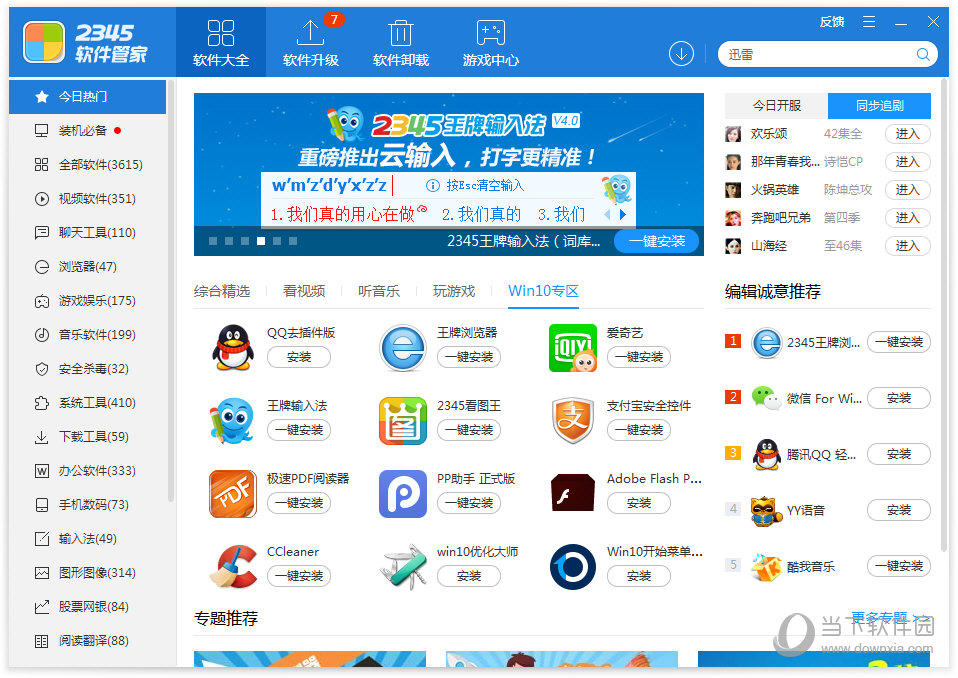Click 一键安装 on the banner
This screenshot has height=678, width=958.
(657, 241)
